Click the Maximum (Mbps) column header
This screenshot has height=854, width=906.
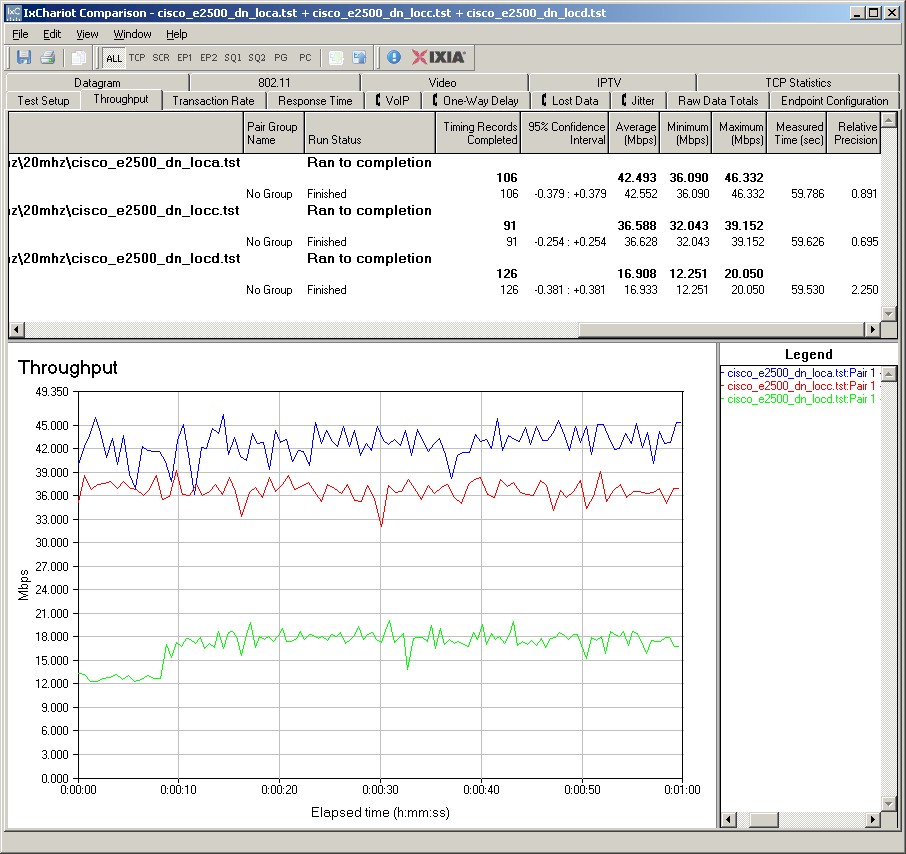tap(739, 133)
